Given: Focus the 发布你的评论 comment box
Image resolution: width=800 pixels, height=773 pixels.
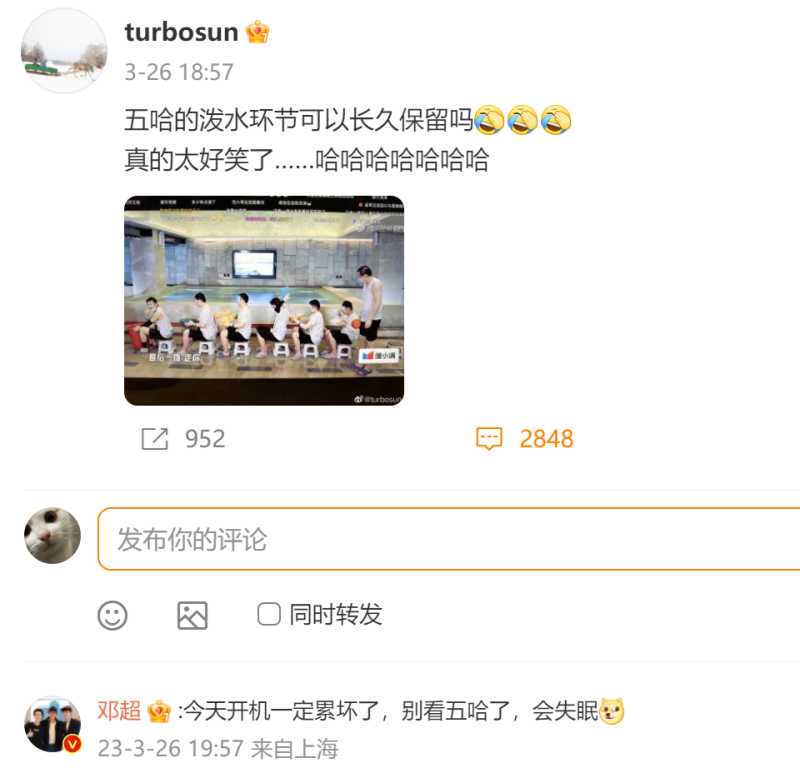Looking at the screenshot, I should click(x=449, y=539).
